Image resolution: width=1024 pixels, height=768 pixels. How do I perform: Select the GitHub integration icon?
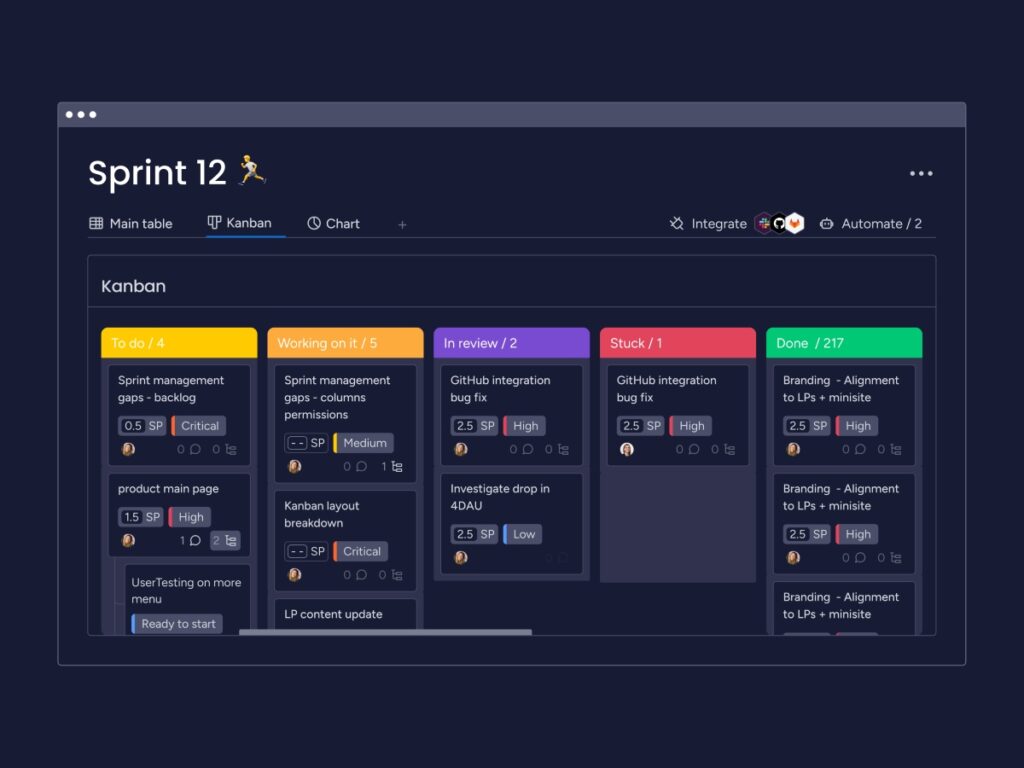point(779,223)
